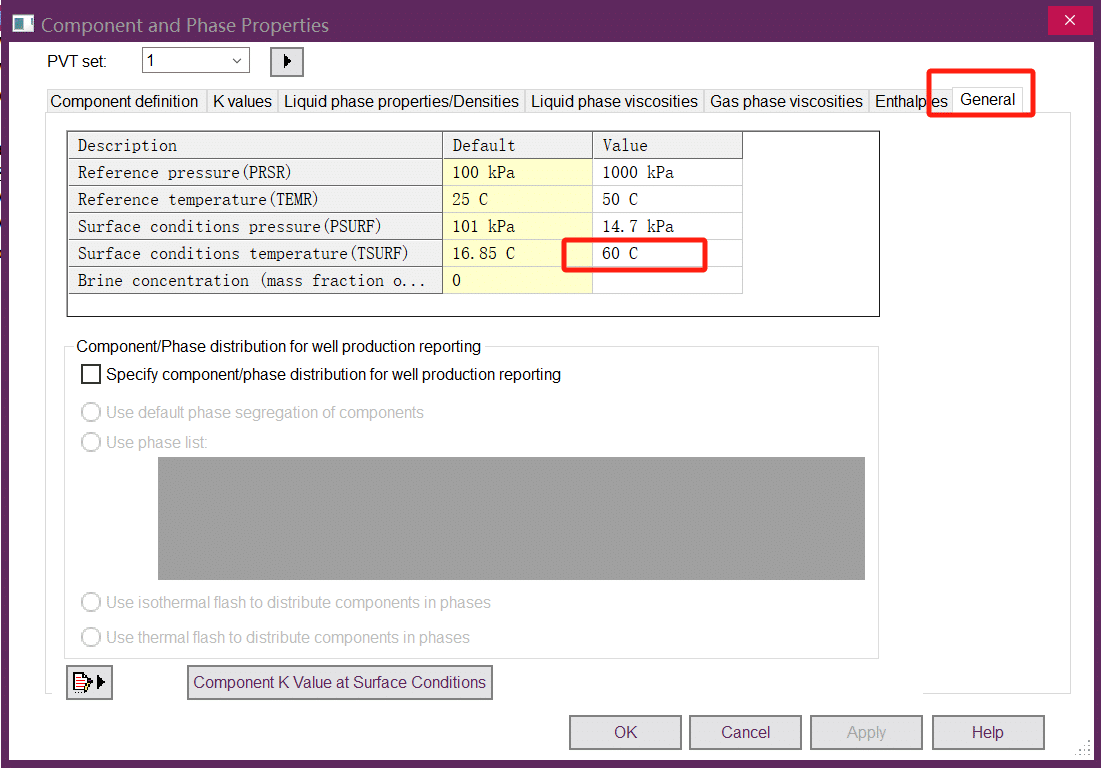Viewport: 1101px width, 768px height.
Task: Click the Cancel button
Action: [x=745, y=732]
